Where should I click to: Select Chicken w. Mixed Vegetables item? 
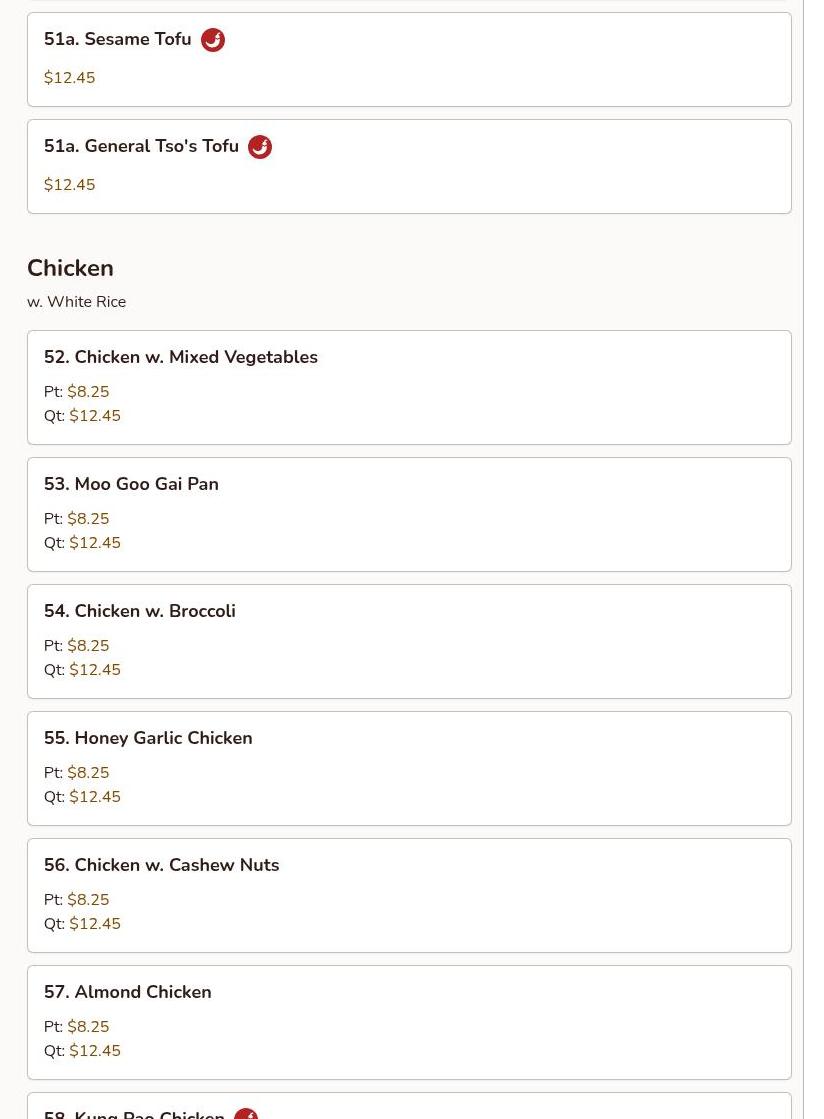click(181, 357)
